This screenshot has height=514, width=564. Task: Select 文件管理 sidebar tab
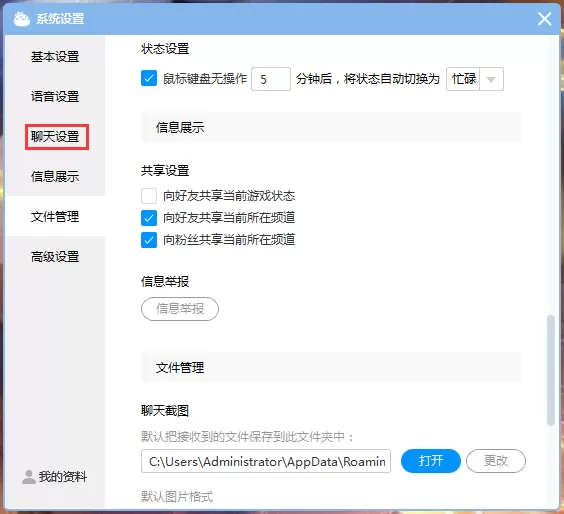tap(55, 217)
